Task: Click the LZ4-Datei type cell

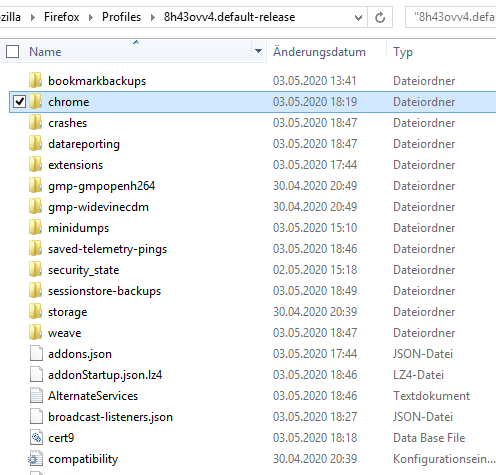Action: (418, 375)
